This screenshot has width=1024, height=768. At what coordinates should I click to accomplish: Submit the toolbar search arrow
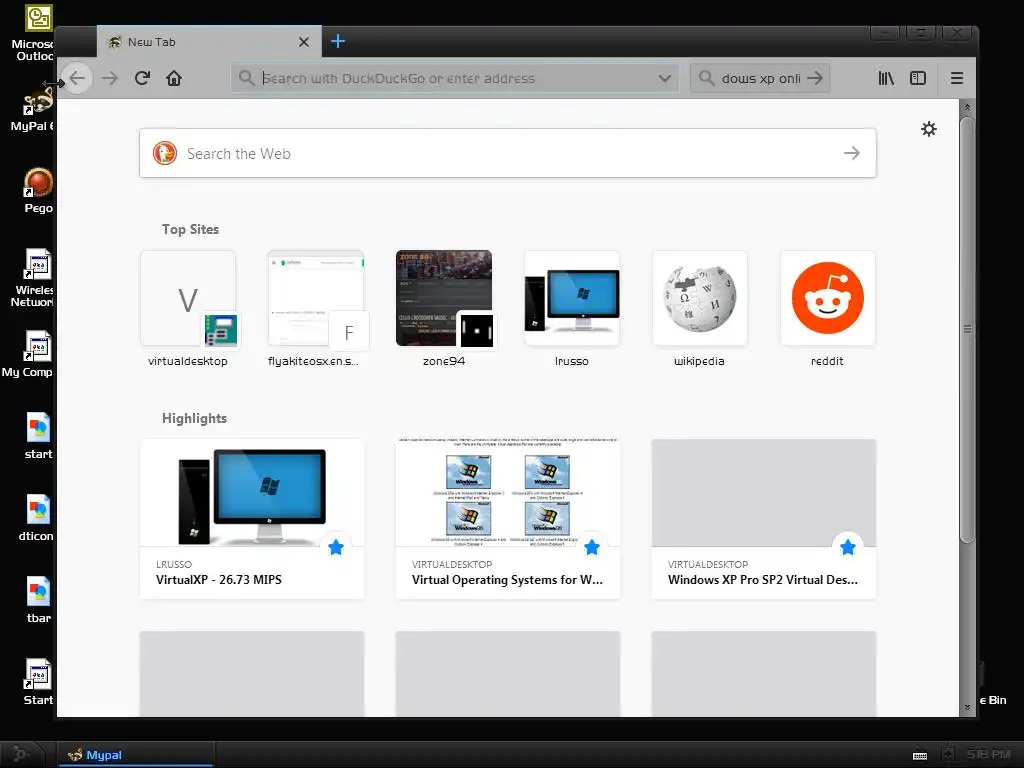815,78
